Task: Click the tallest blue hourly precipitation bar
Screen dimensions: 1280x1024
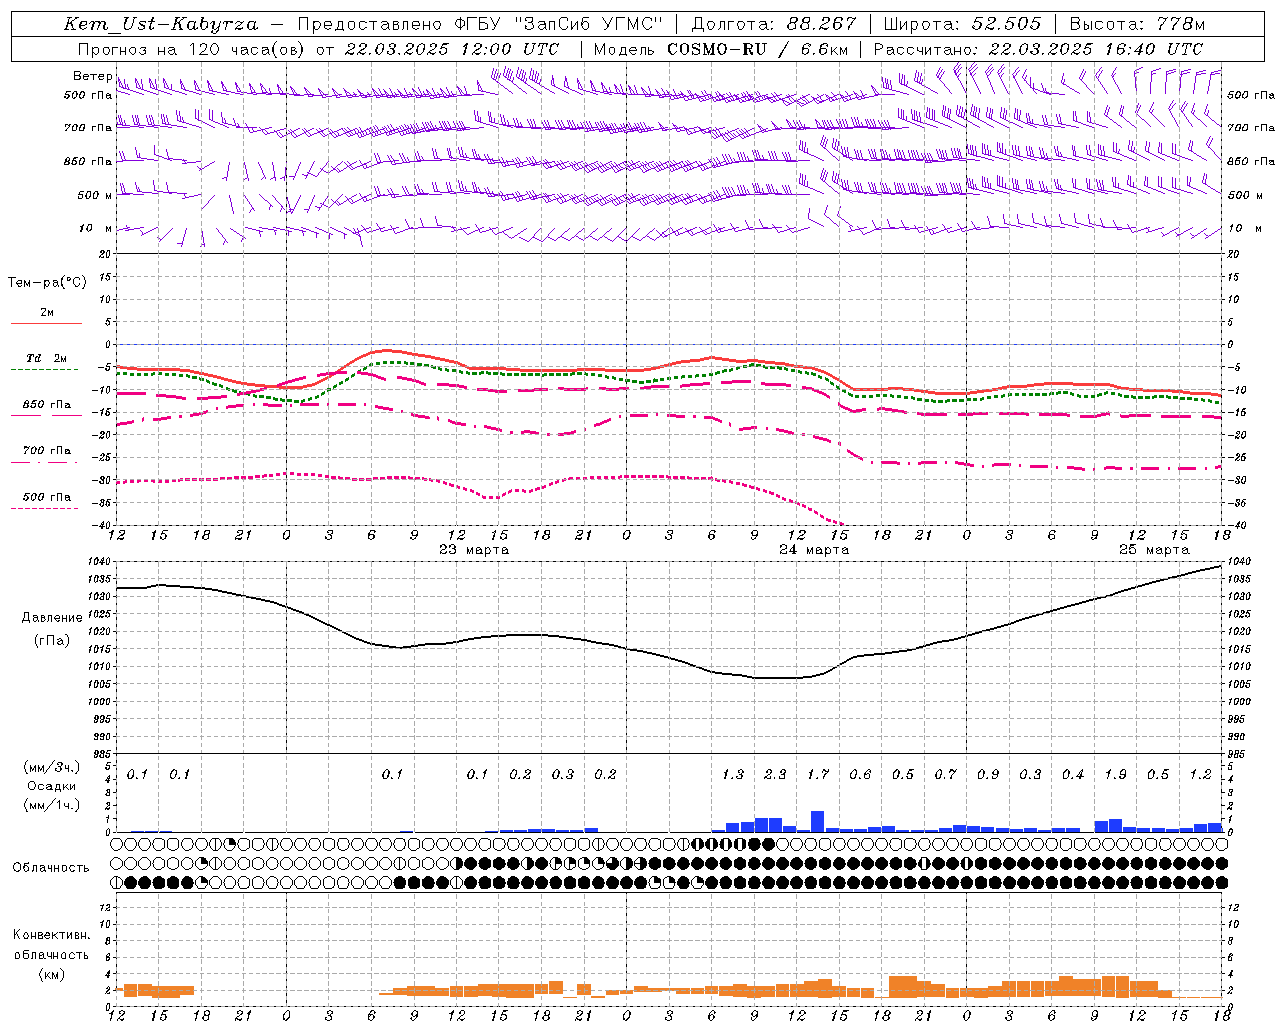Action: coord(817,821)
